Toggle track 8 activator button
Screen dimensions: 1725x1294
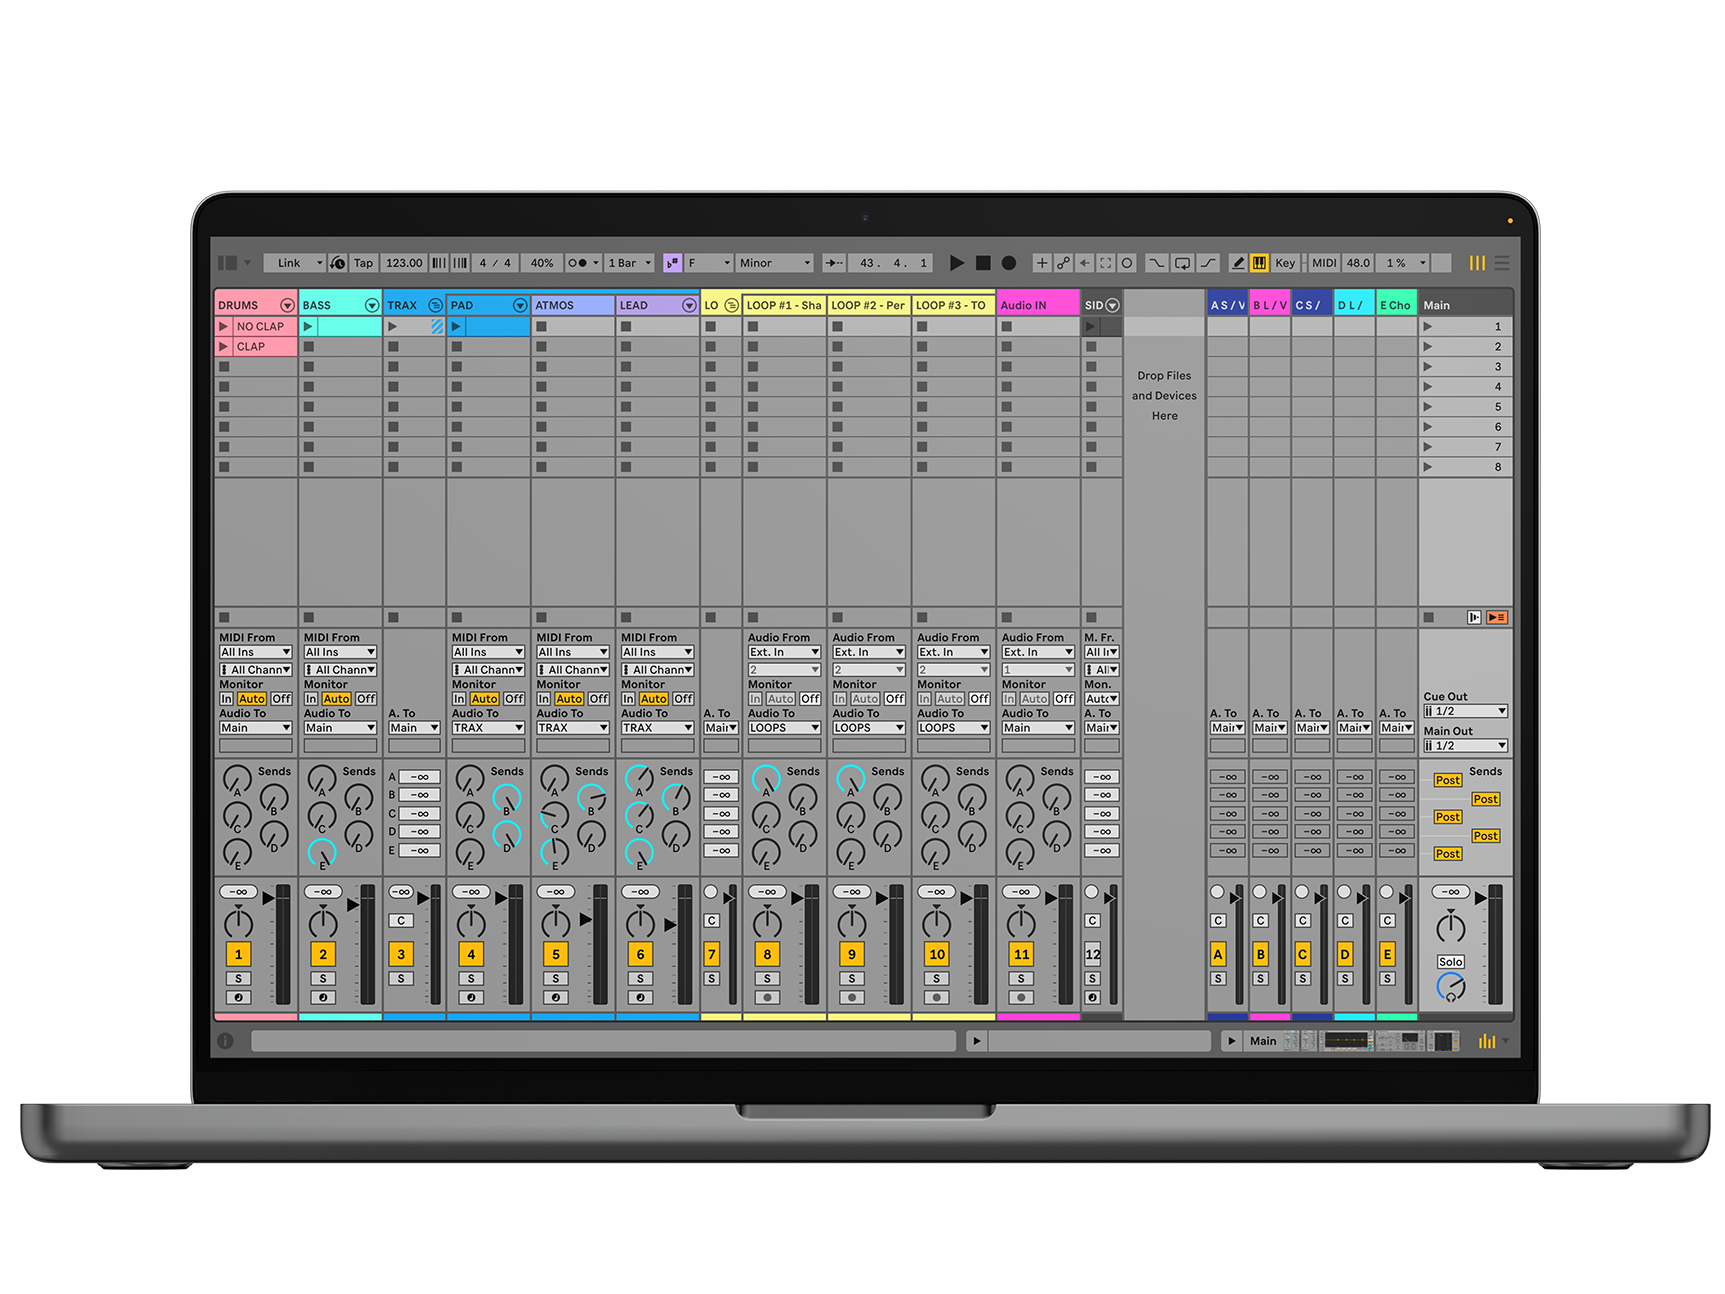click(767, 954)
